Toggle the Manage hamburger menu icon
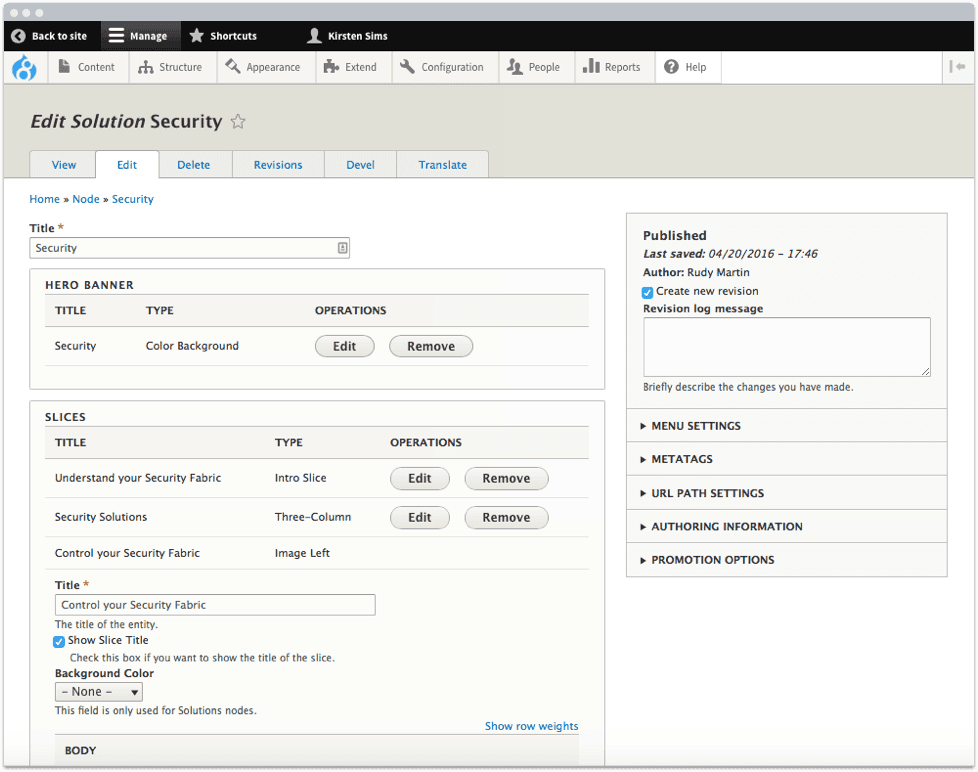The width and height of the screenshot is (978, 772). (116, 36)
